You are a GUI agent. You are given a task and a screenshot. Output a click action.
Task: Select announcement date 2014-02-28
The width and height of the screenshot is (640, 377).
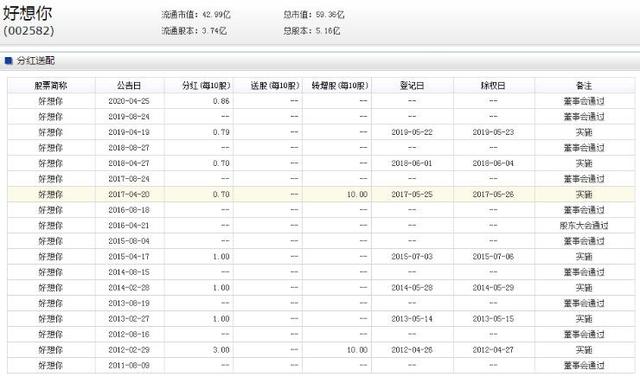click(129, 288)
